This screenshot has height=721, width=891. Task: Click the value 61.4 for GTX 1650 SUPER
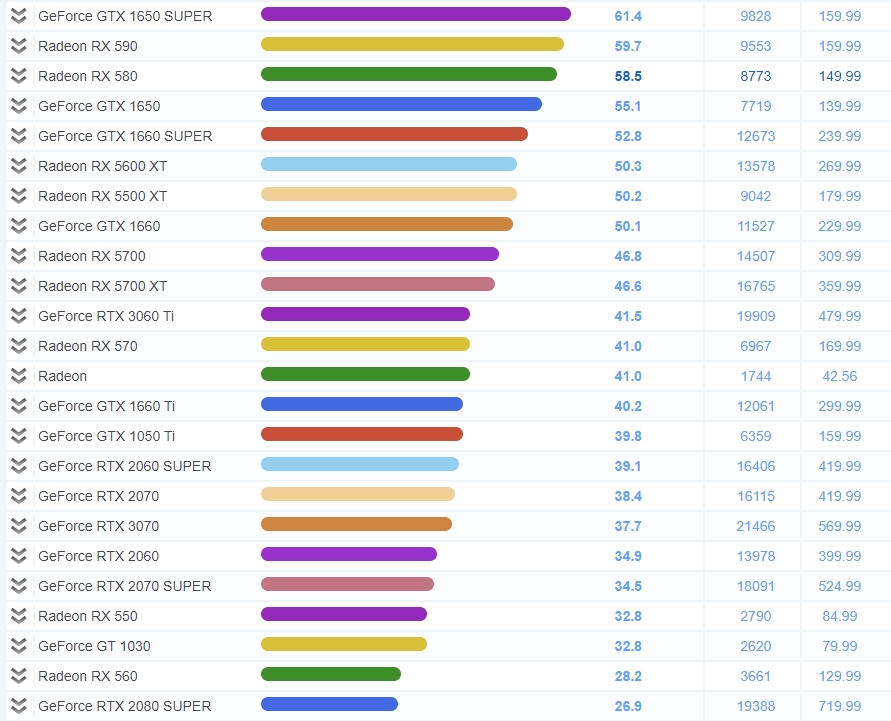[628, 16]
